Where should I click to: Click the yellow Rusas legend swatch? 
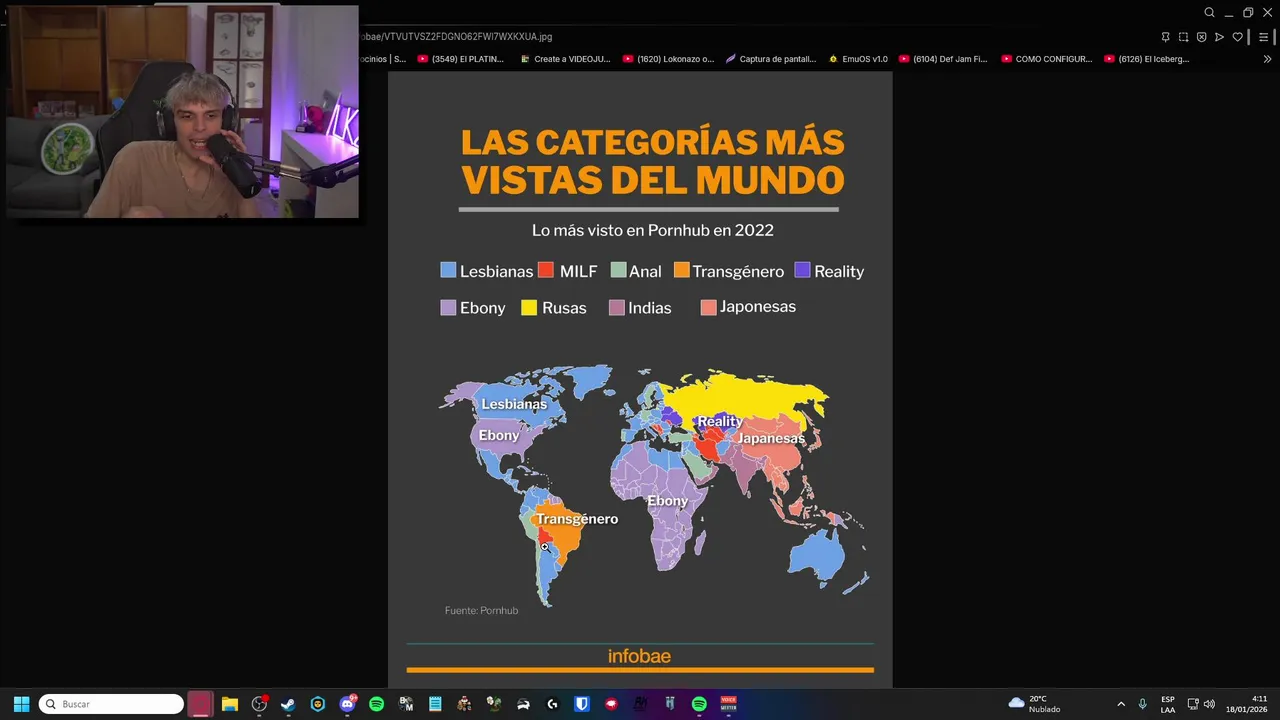tap(529, 307)
